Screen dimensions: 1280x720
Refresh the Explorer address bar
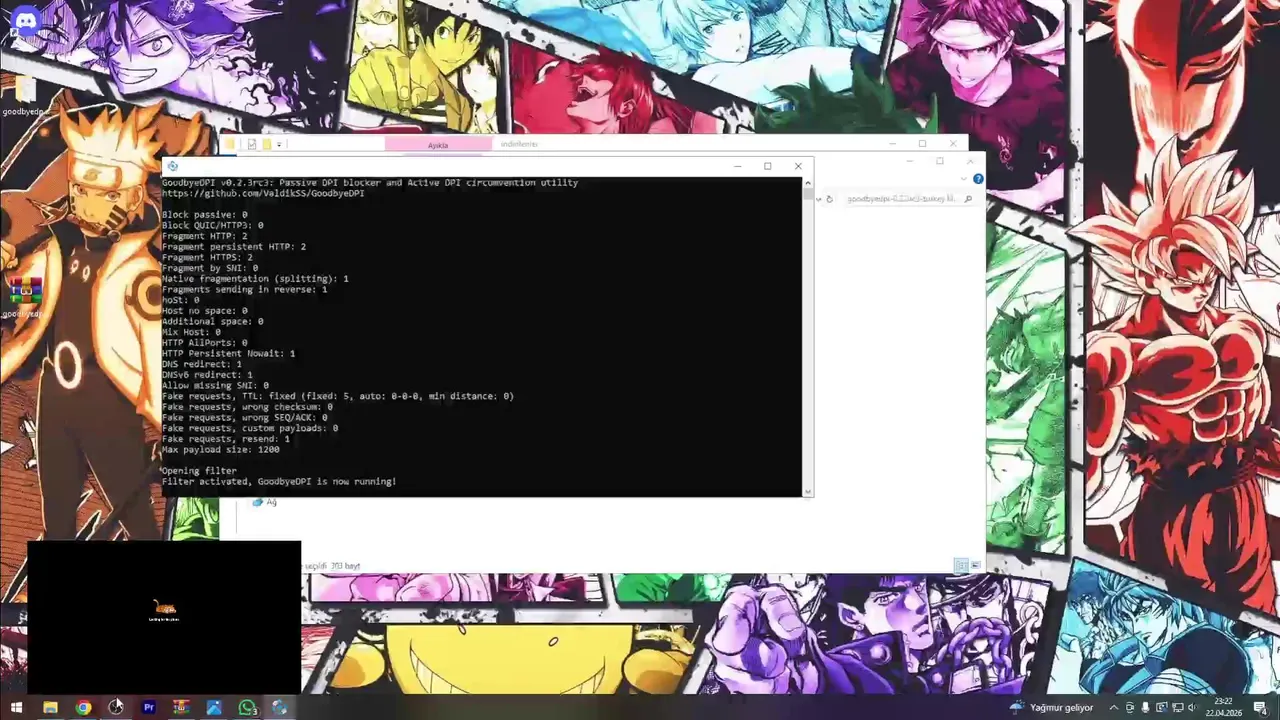829,199
